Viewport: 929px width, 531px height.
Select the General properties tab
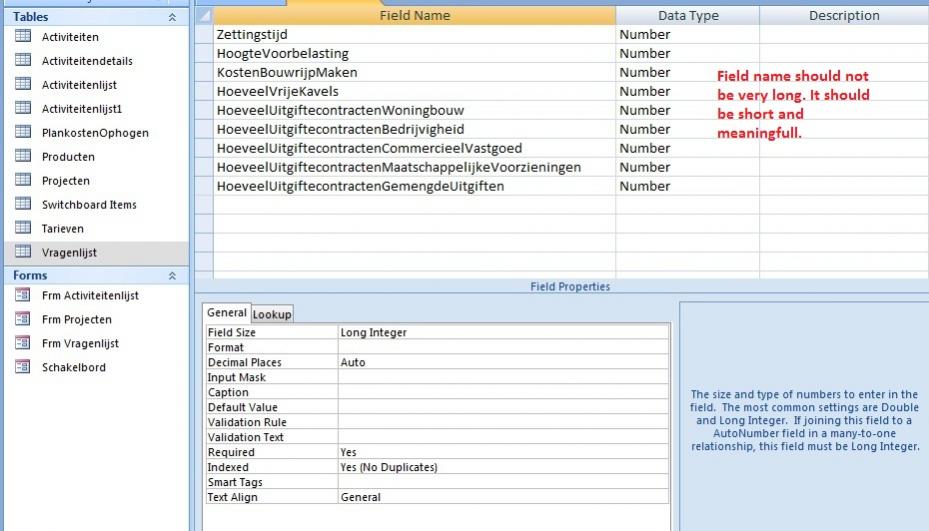coord(226,313)
